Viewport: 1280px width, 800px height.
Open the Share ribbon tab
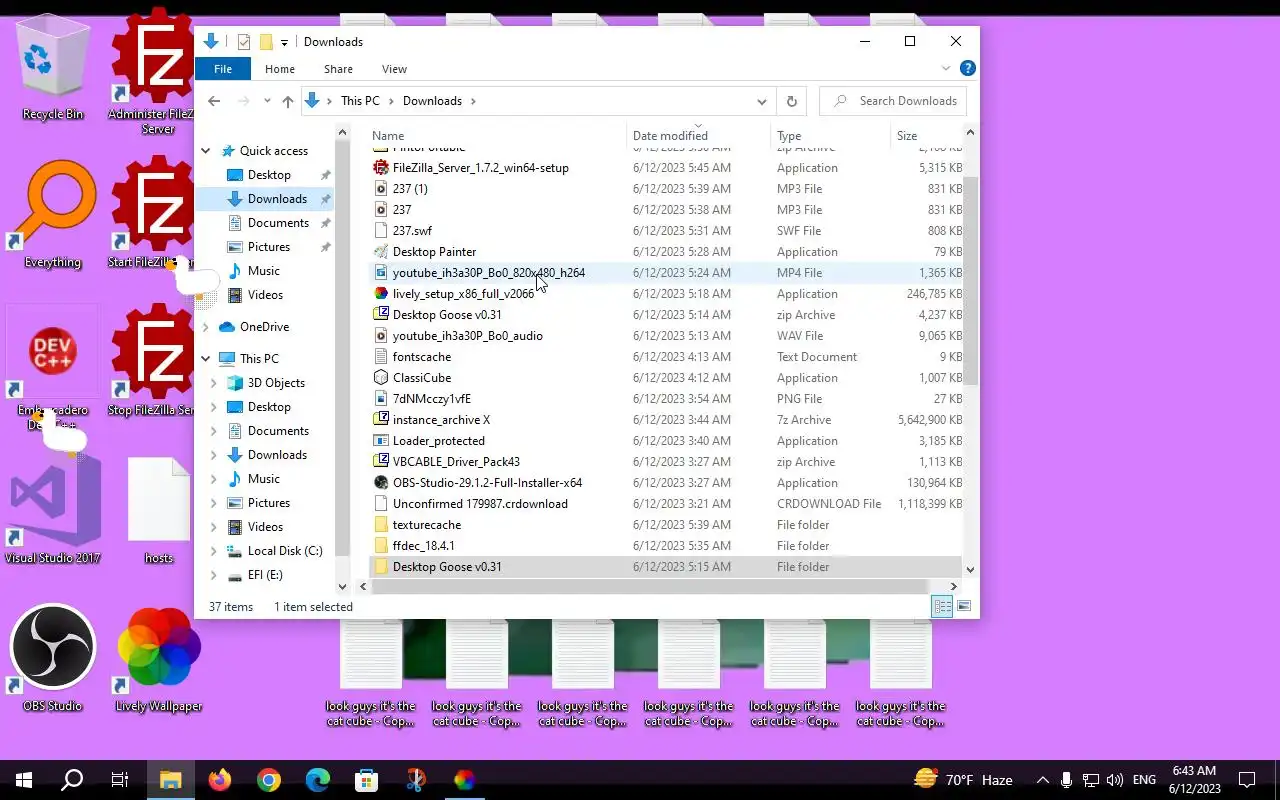pos(338,69)
